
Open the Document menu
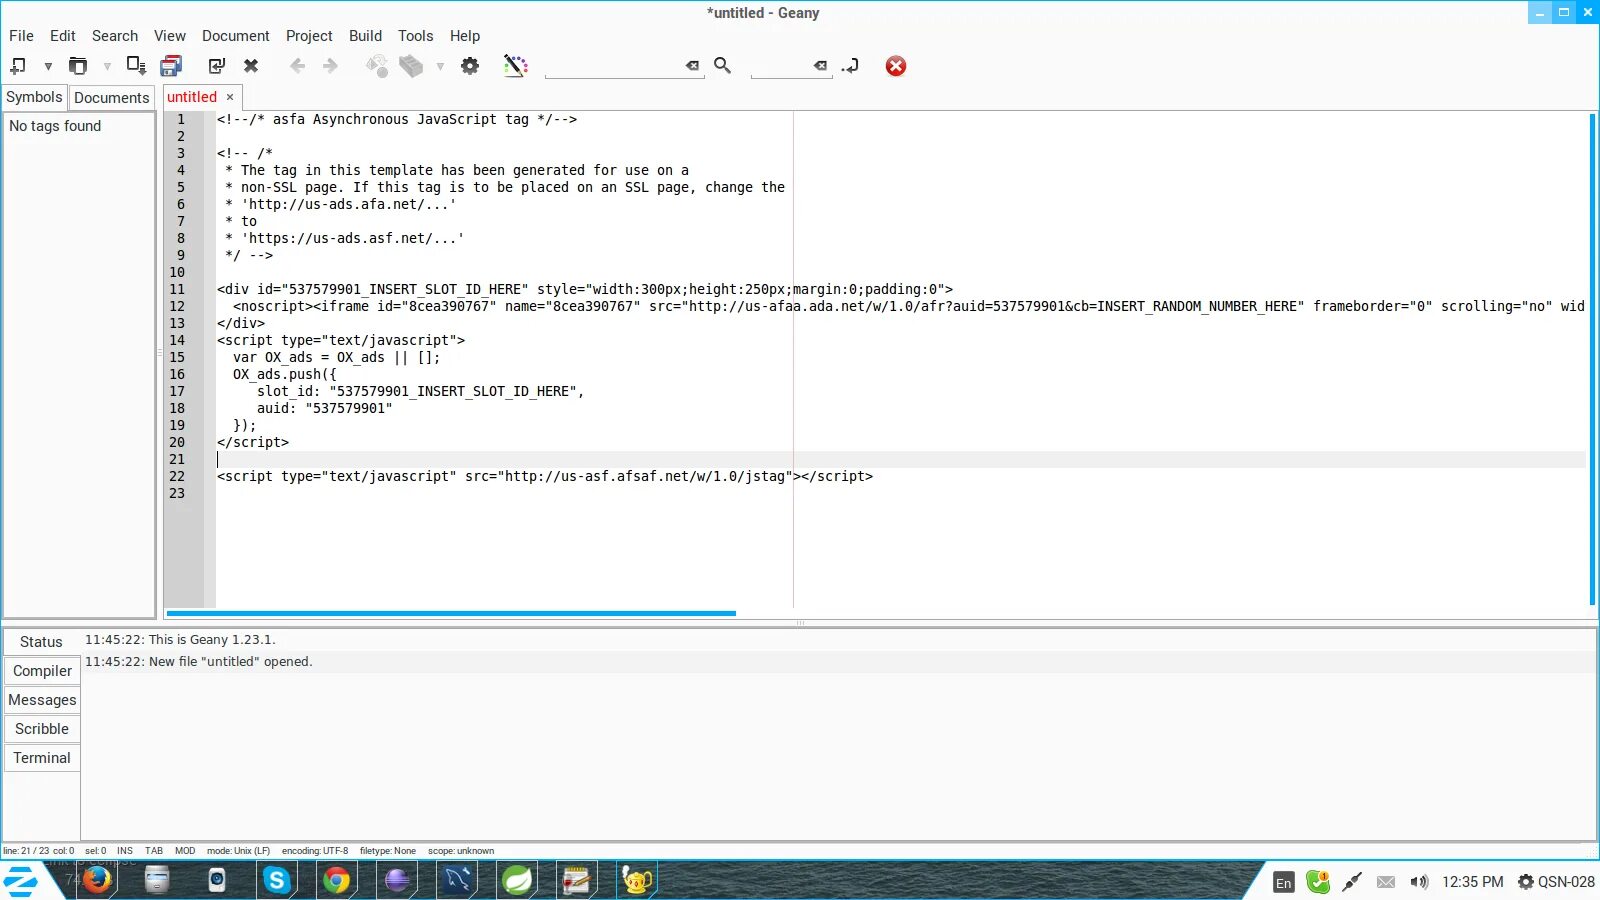pyautogui.click(x=236, y=36)
